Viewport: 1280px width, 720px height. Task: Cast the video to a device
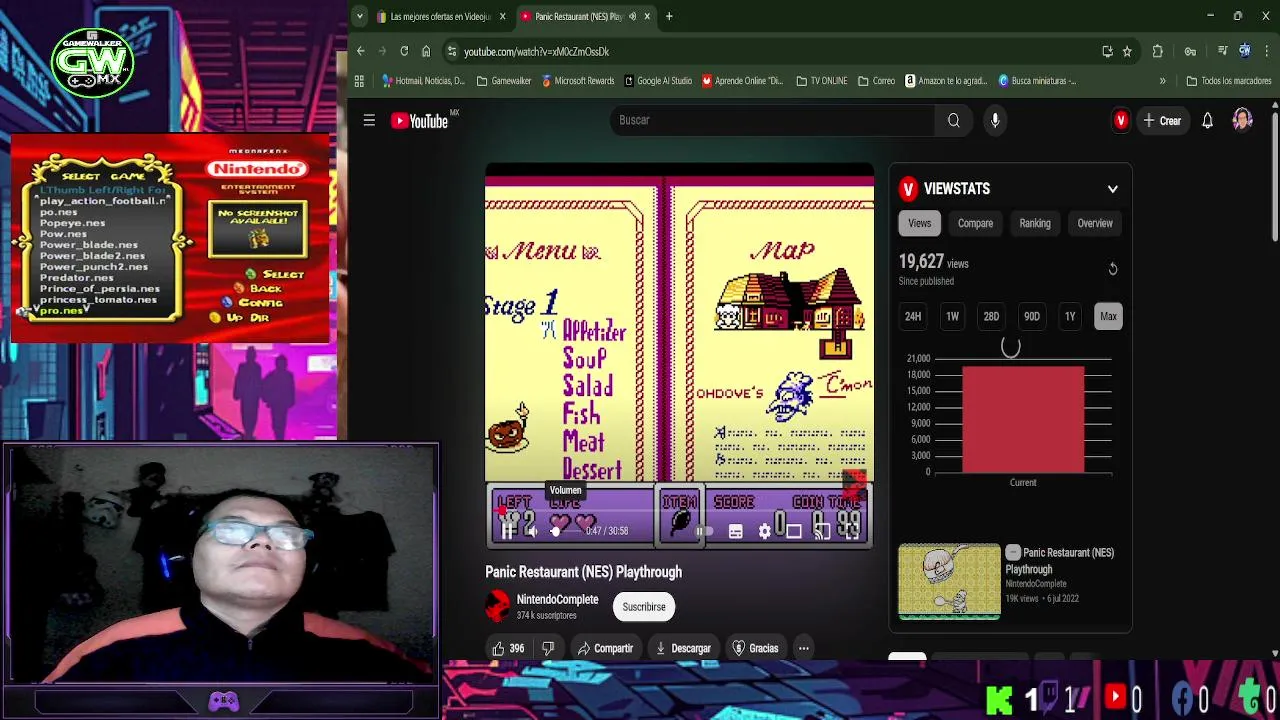coord(822,531)
